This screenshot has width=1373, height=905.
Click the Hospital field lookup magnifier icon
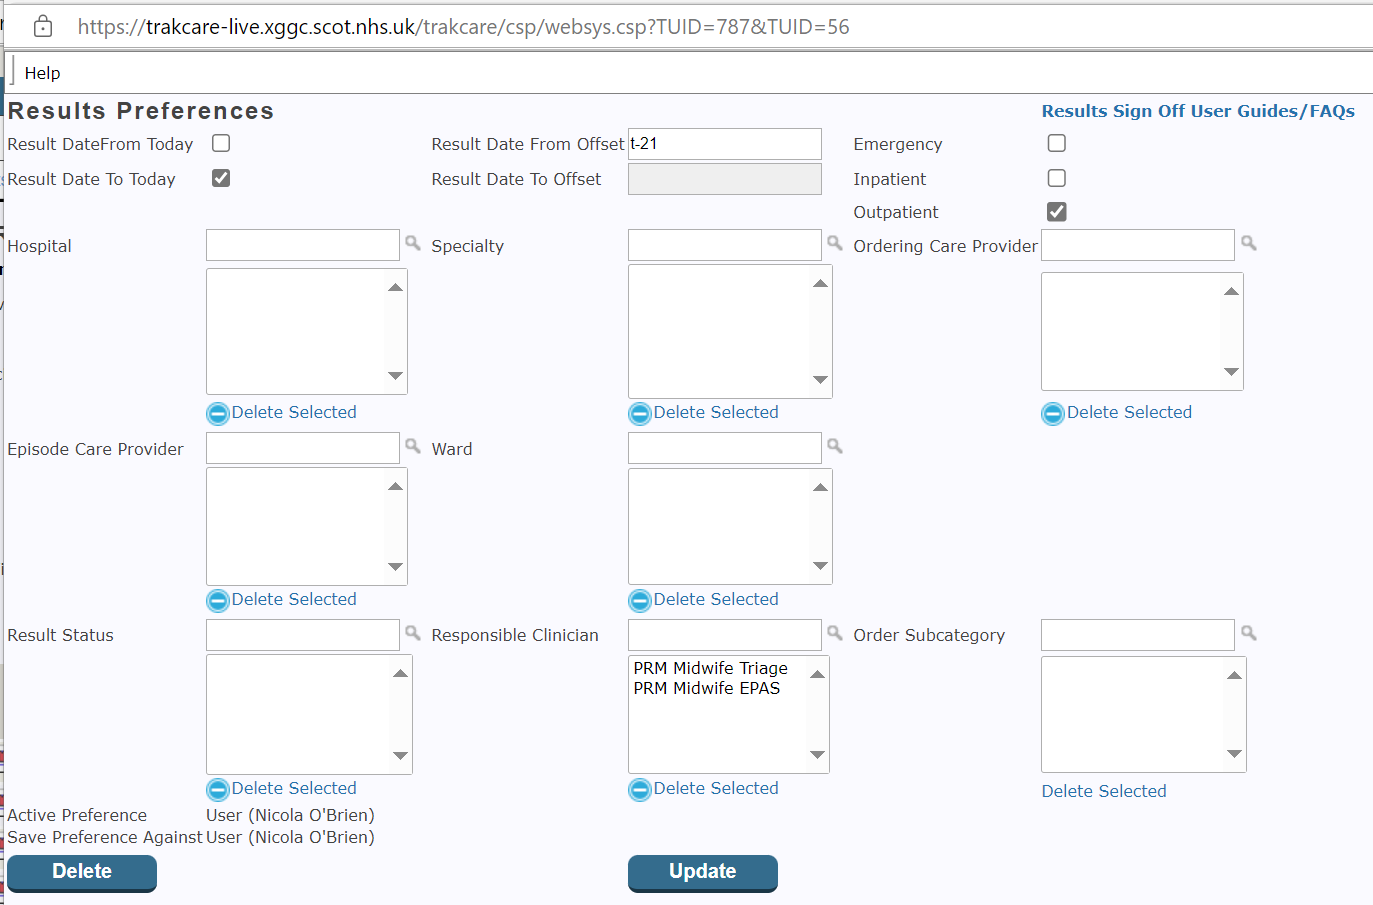[x=413, y=243]
